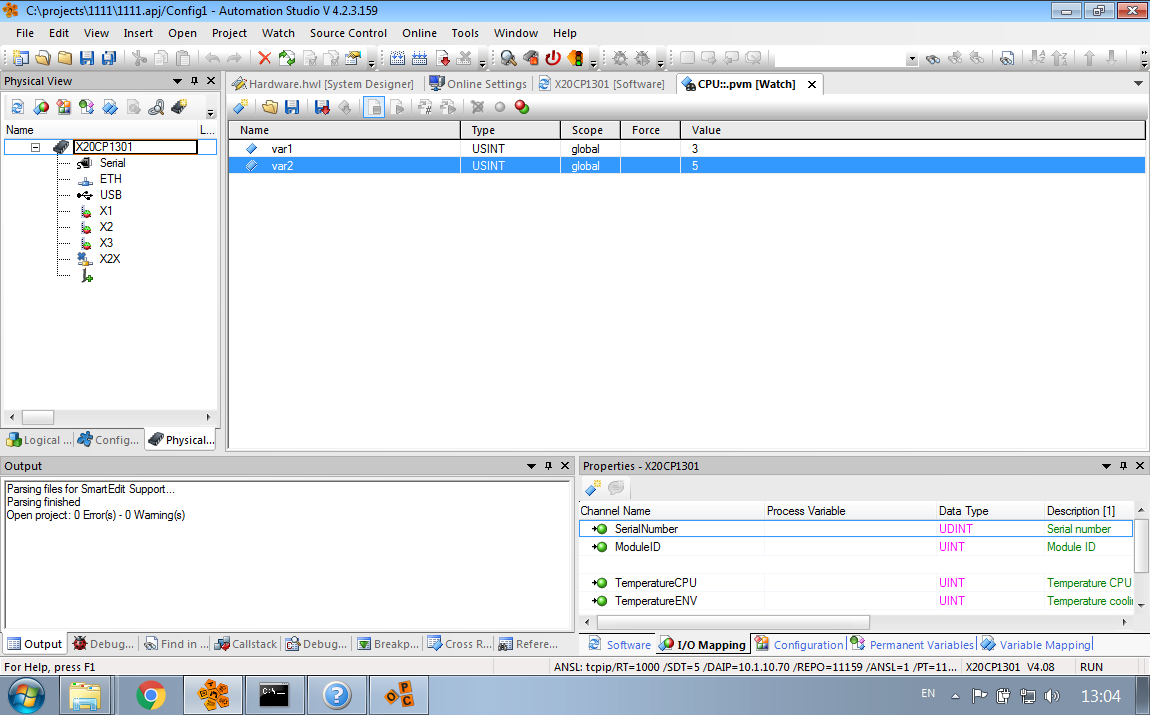This screenshot has height=715, width=1150.
Task: Show hidden system tray icons arrow
Action: point(955,696)
